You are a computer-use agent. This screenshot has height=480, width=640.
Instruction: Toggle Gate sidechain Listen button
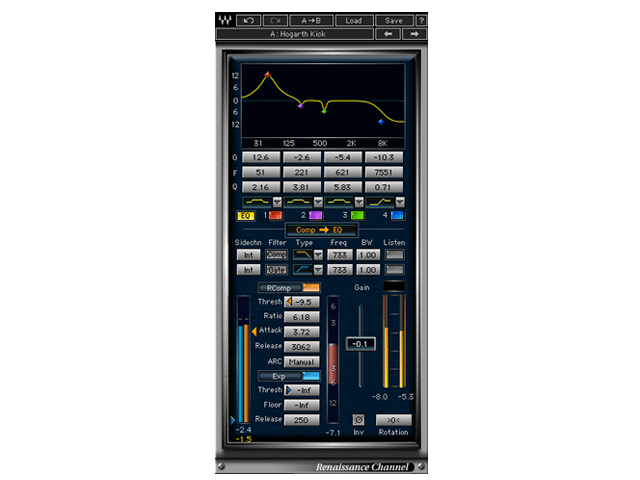395,270
